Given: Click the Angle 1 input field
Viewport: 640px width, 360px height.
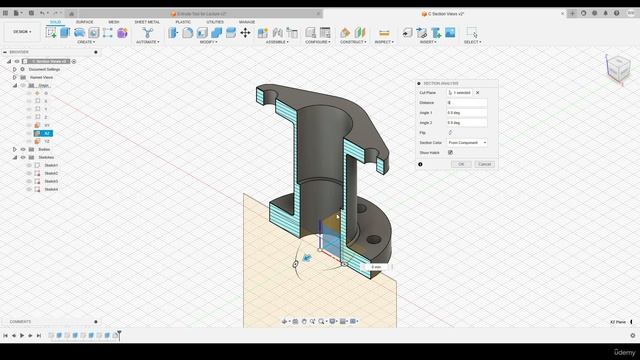Looking at the screenshot, I should [467, 113].
